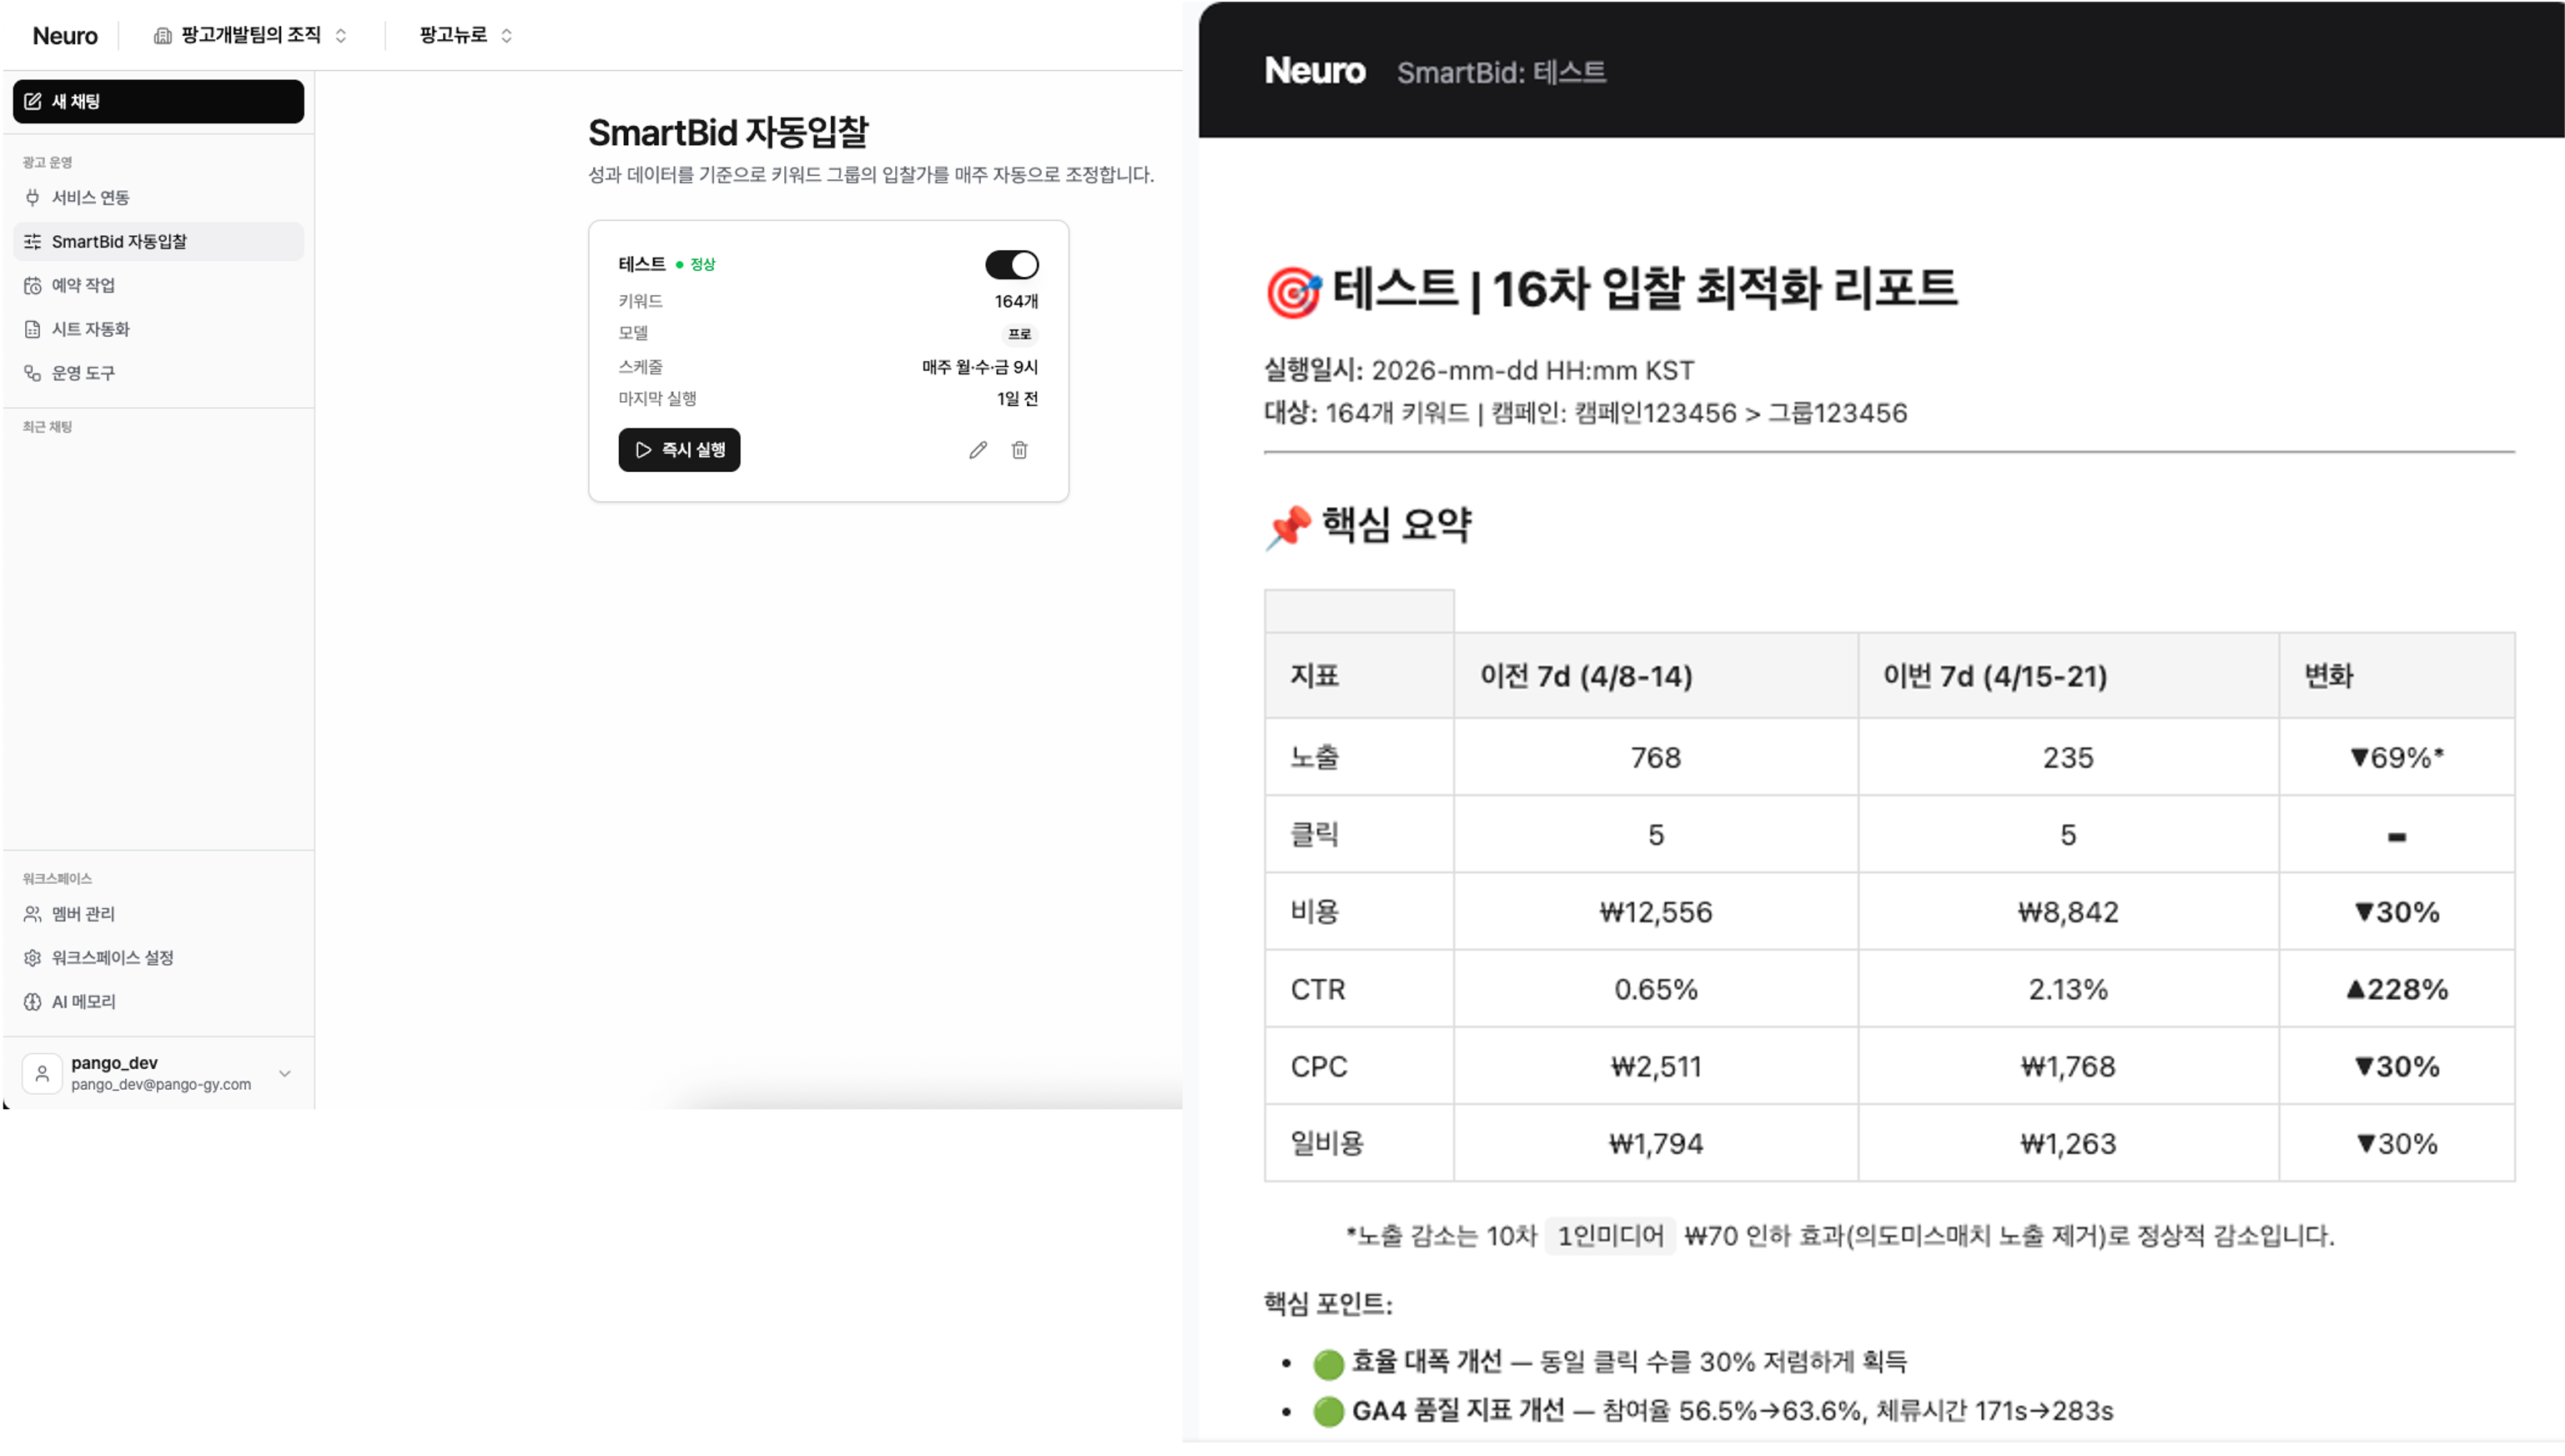Click the CTR current value 2.13%

[2068, 990]
